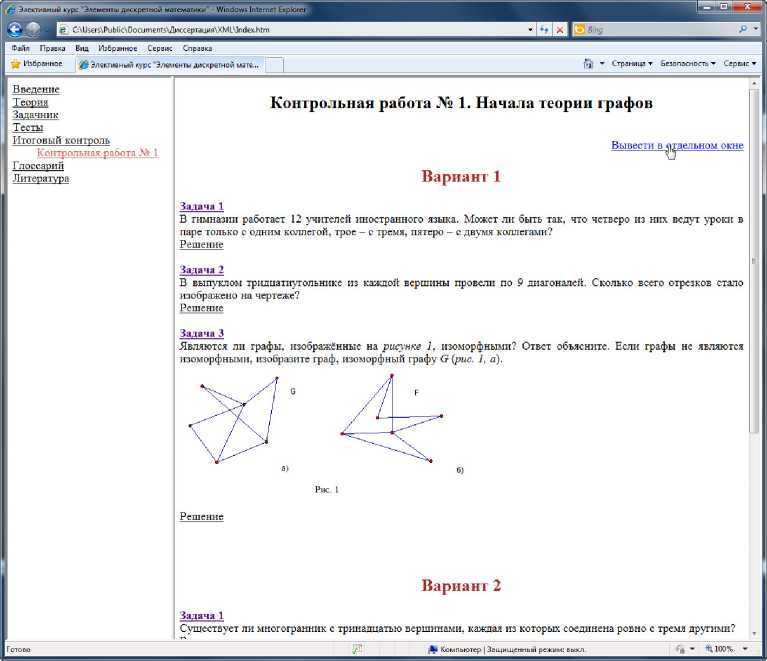Image resolution: width=767 pixels, height=661 pixels.
Task: Click the home/feeds toolbar icon near Страница
Action: point(588,64)
